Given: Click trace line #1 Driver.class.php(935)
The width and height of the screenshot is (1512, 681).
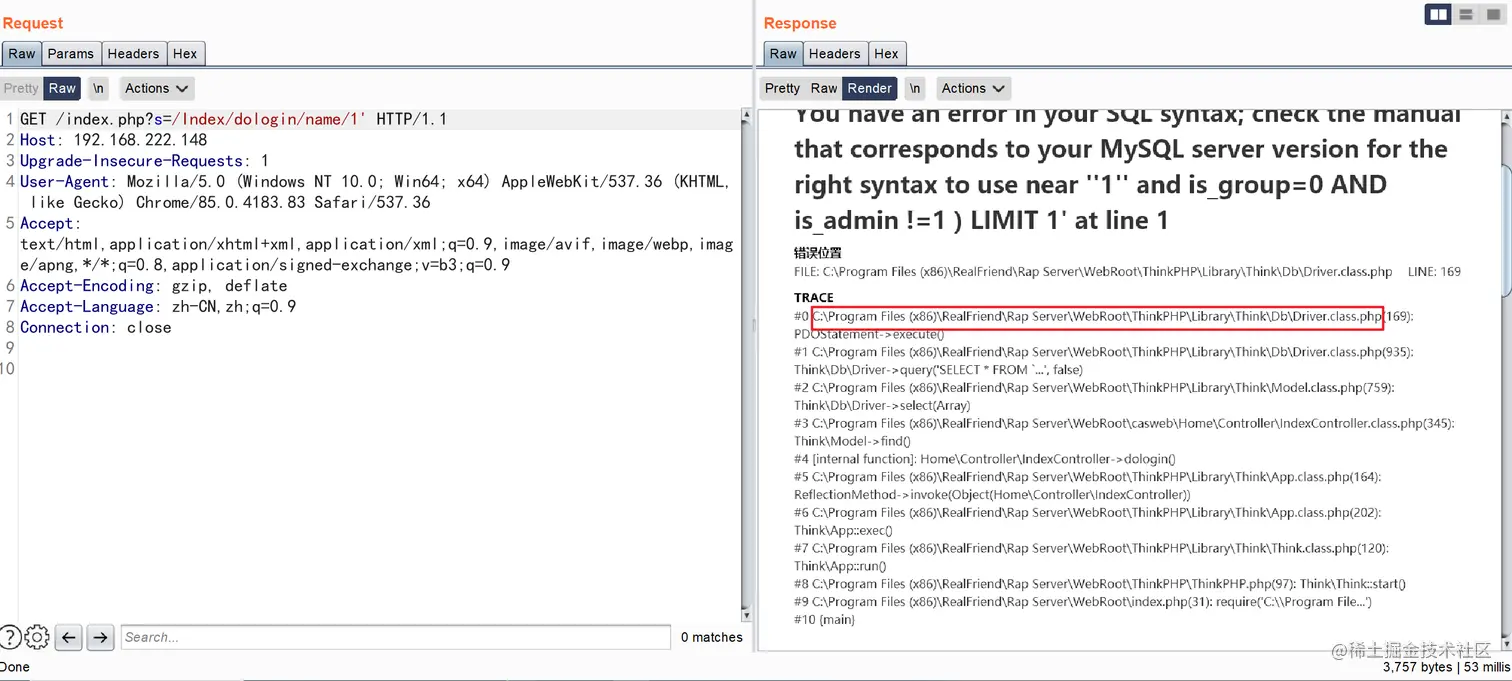Looking at the screenshot, I should click(x=1104, y=361).
